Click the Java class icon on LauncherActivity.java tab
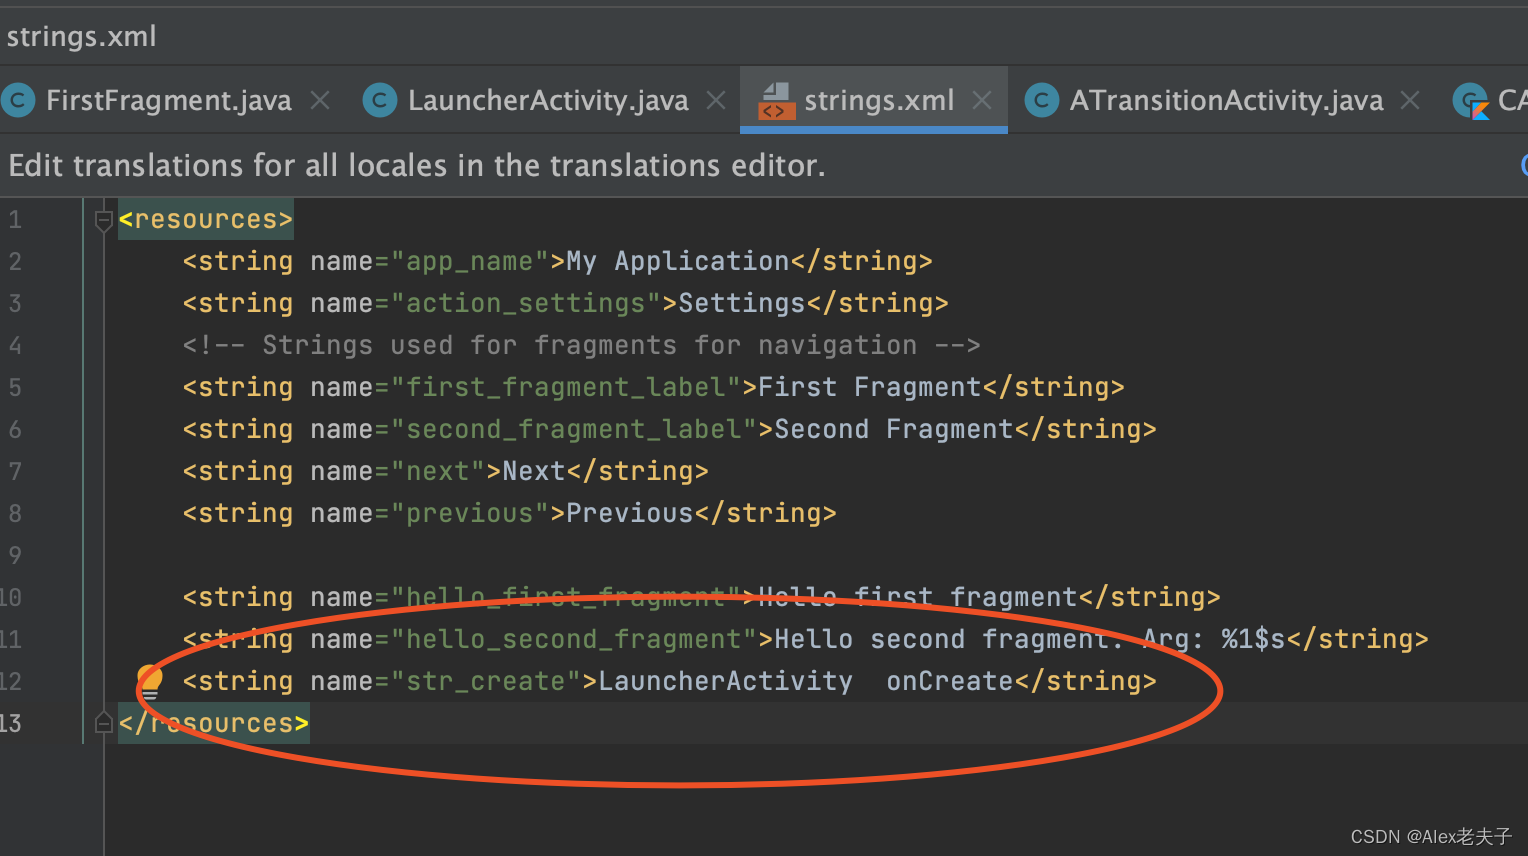Screen dimensions: 1528x856 tap(379, 100)
